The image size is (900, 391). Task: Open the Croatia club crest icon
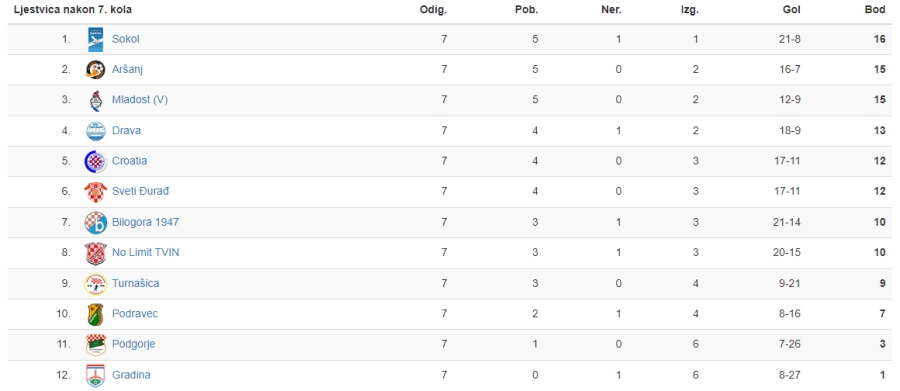(95, 161)
